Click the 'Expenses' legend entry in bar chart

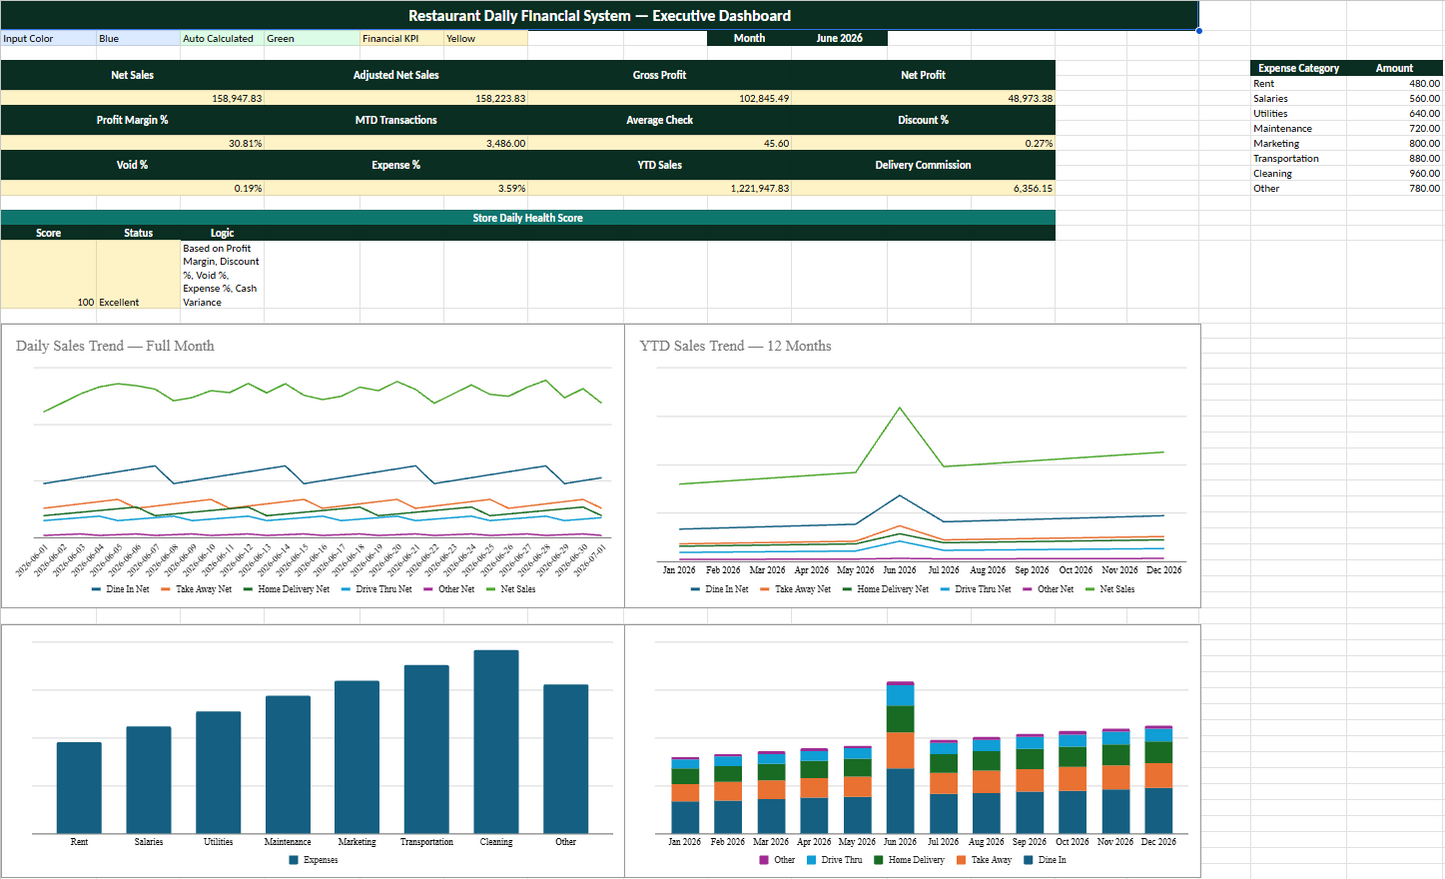[313, 860]
